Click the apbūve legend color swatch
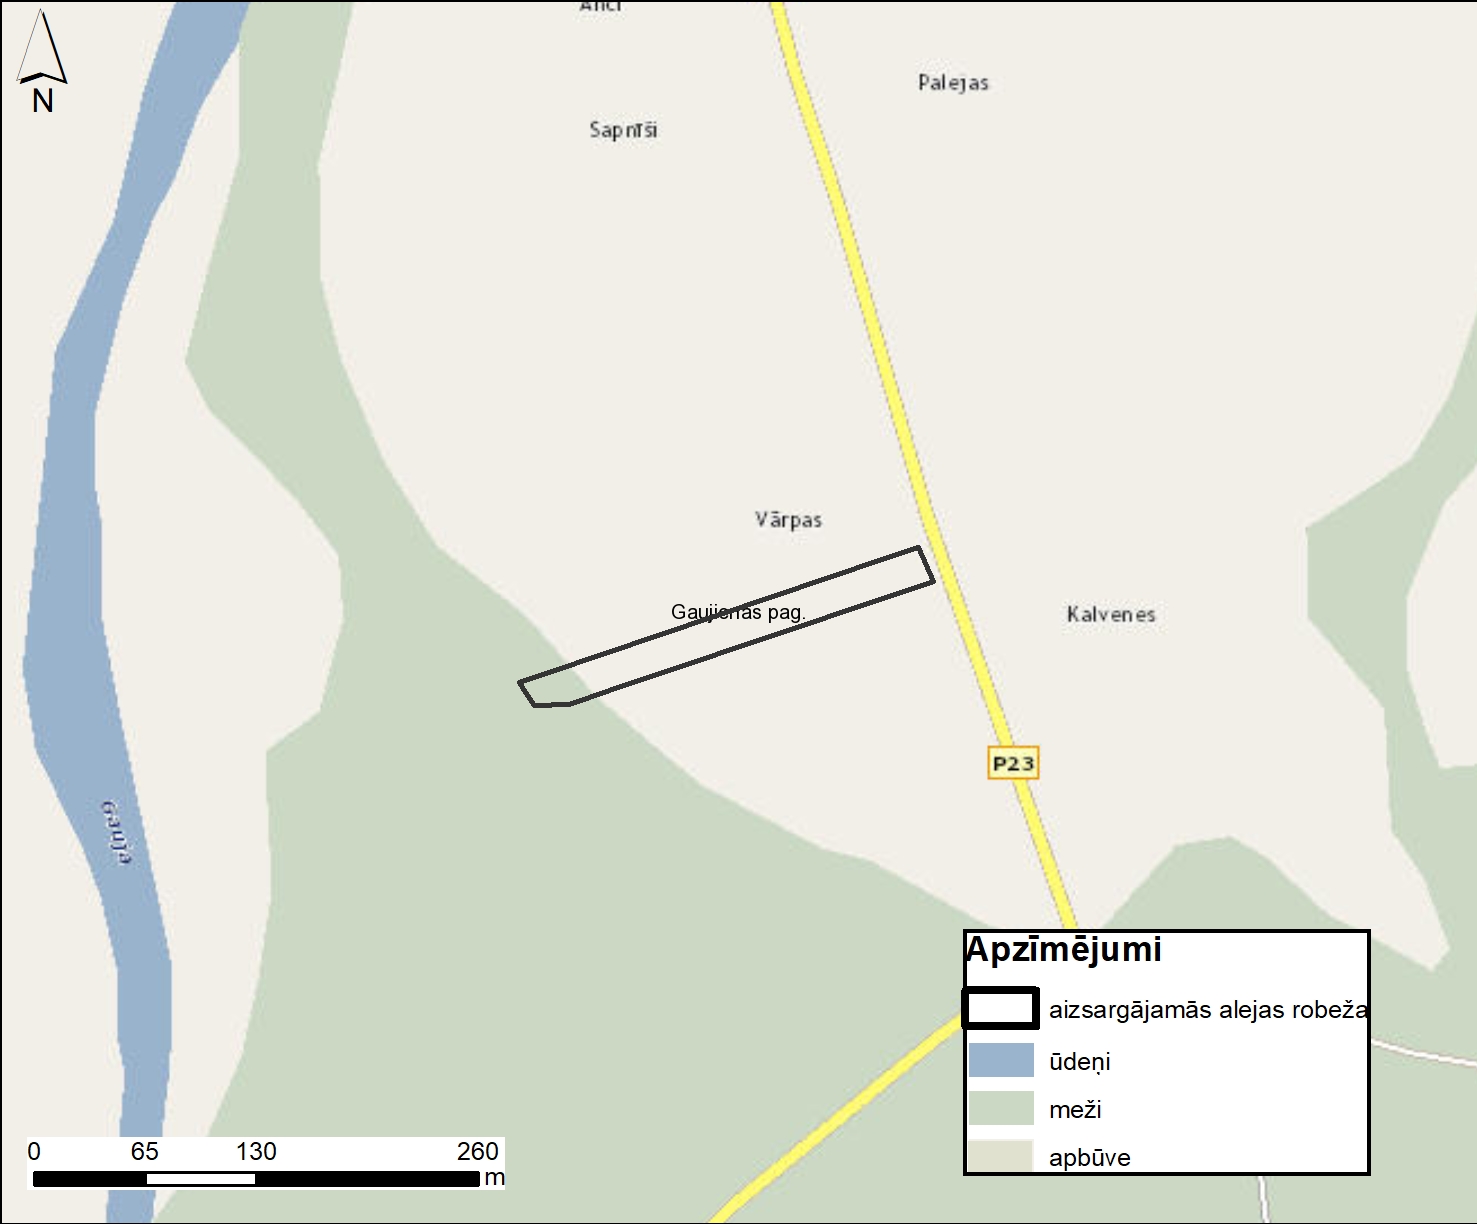 point(1000,1156)
